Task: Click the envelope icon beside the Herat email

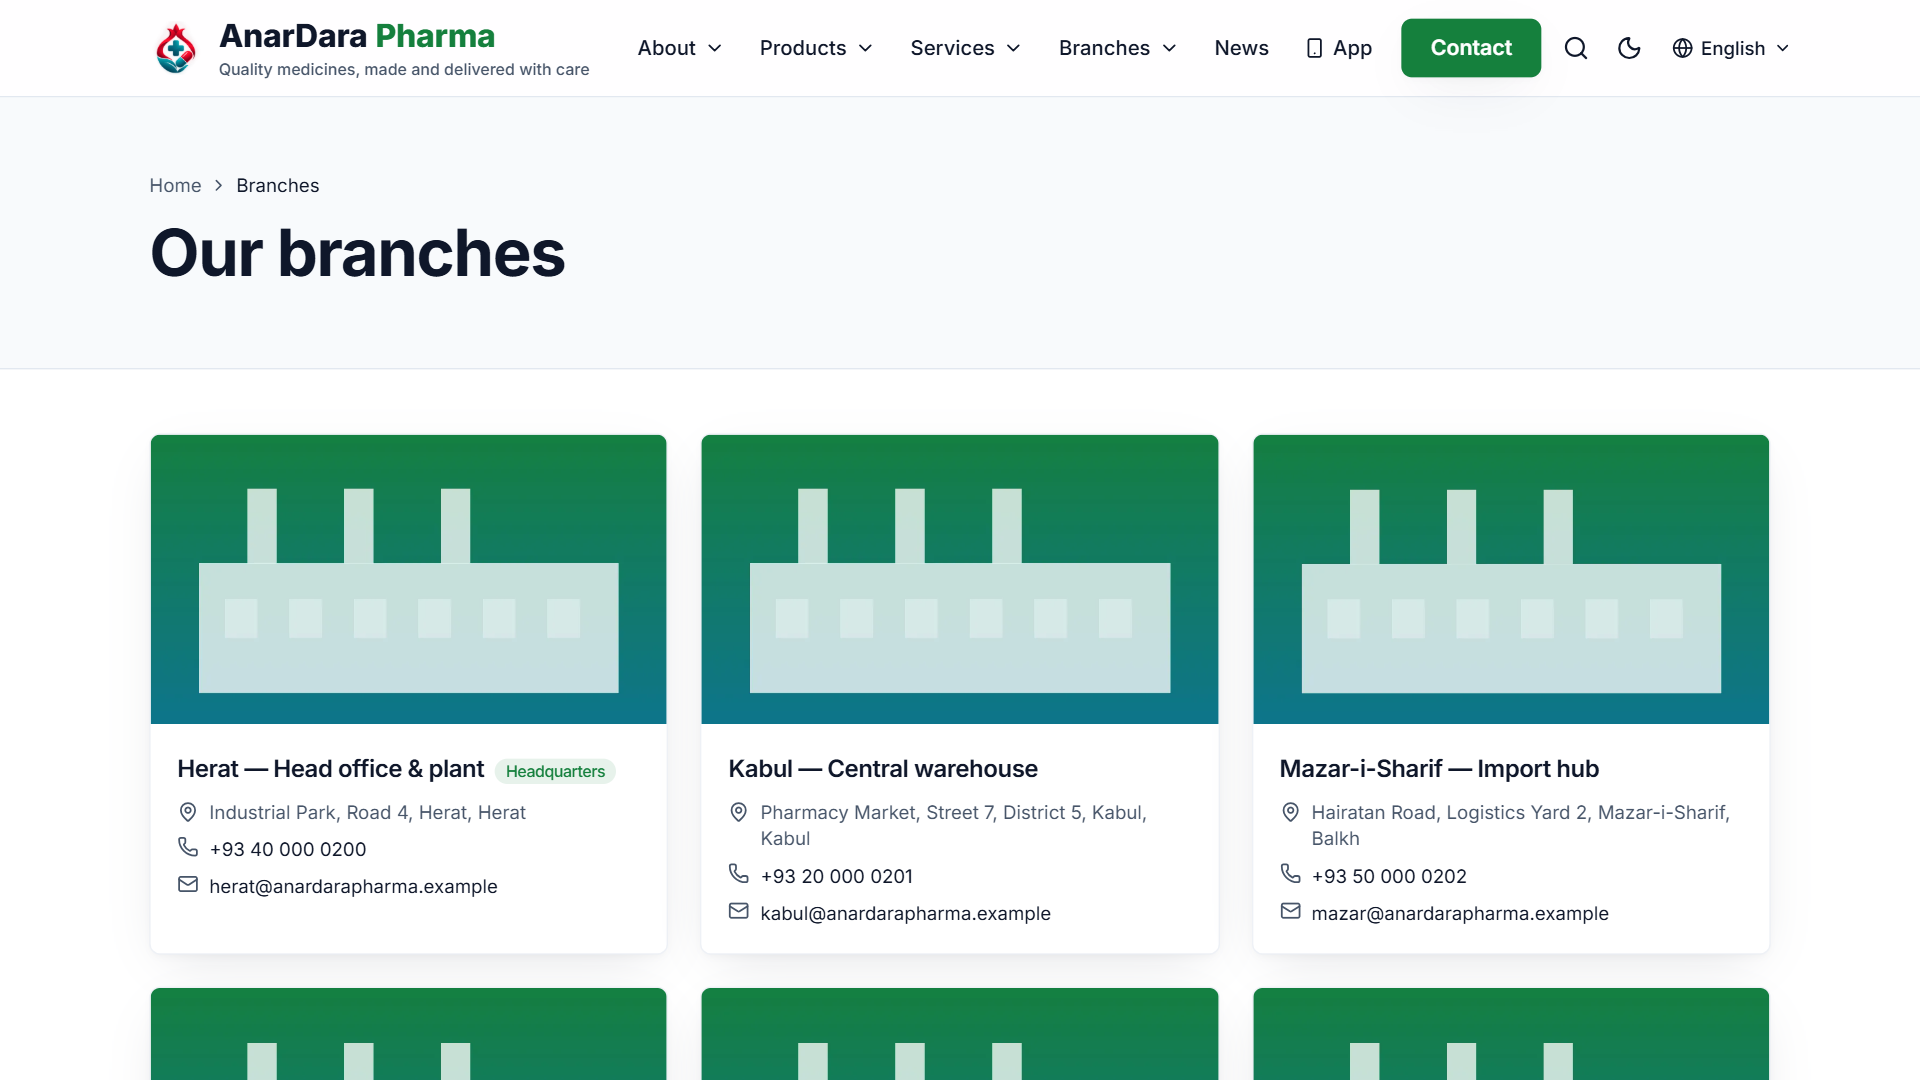Action: point(188,884)
